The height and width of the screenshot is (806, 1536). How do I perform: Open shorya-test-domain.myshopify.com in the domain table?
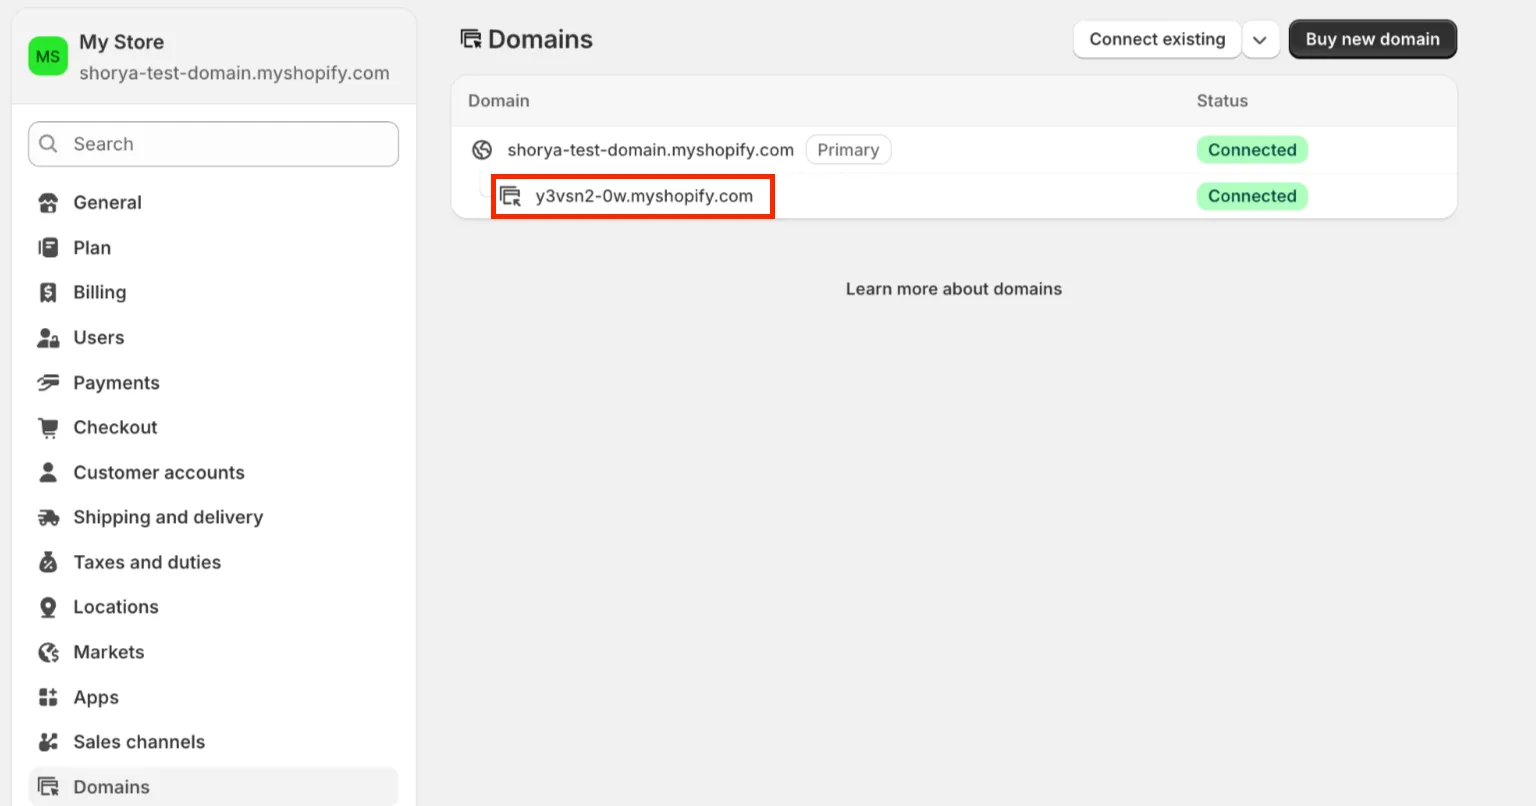point(650,150)
